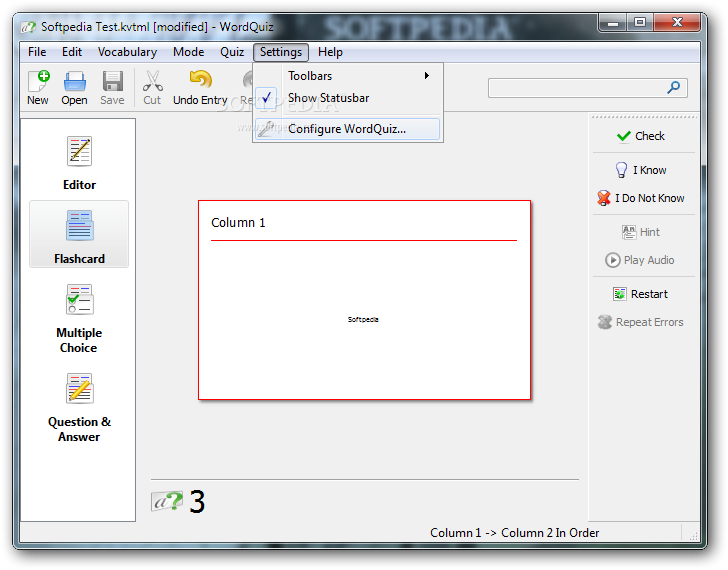Click the search magnifier icon

tap(673, 87)
